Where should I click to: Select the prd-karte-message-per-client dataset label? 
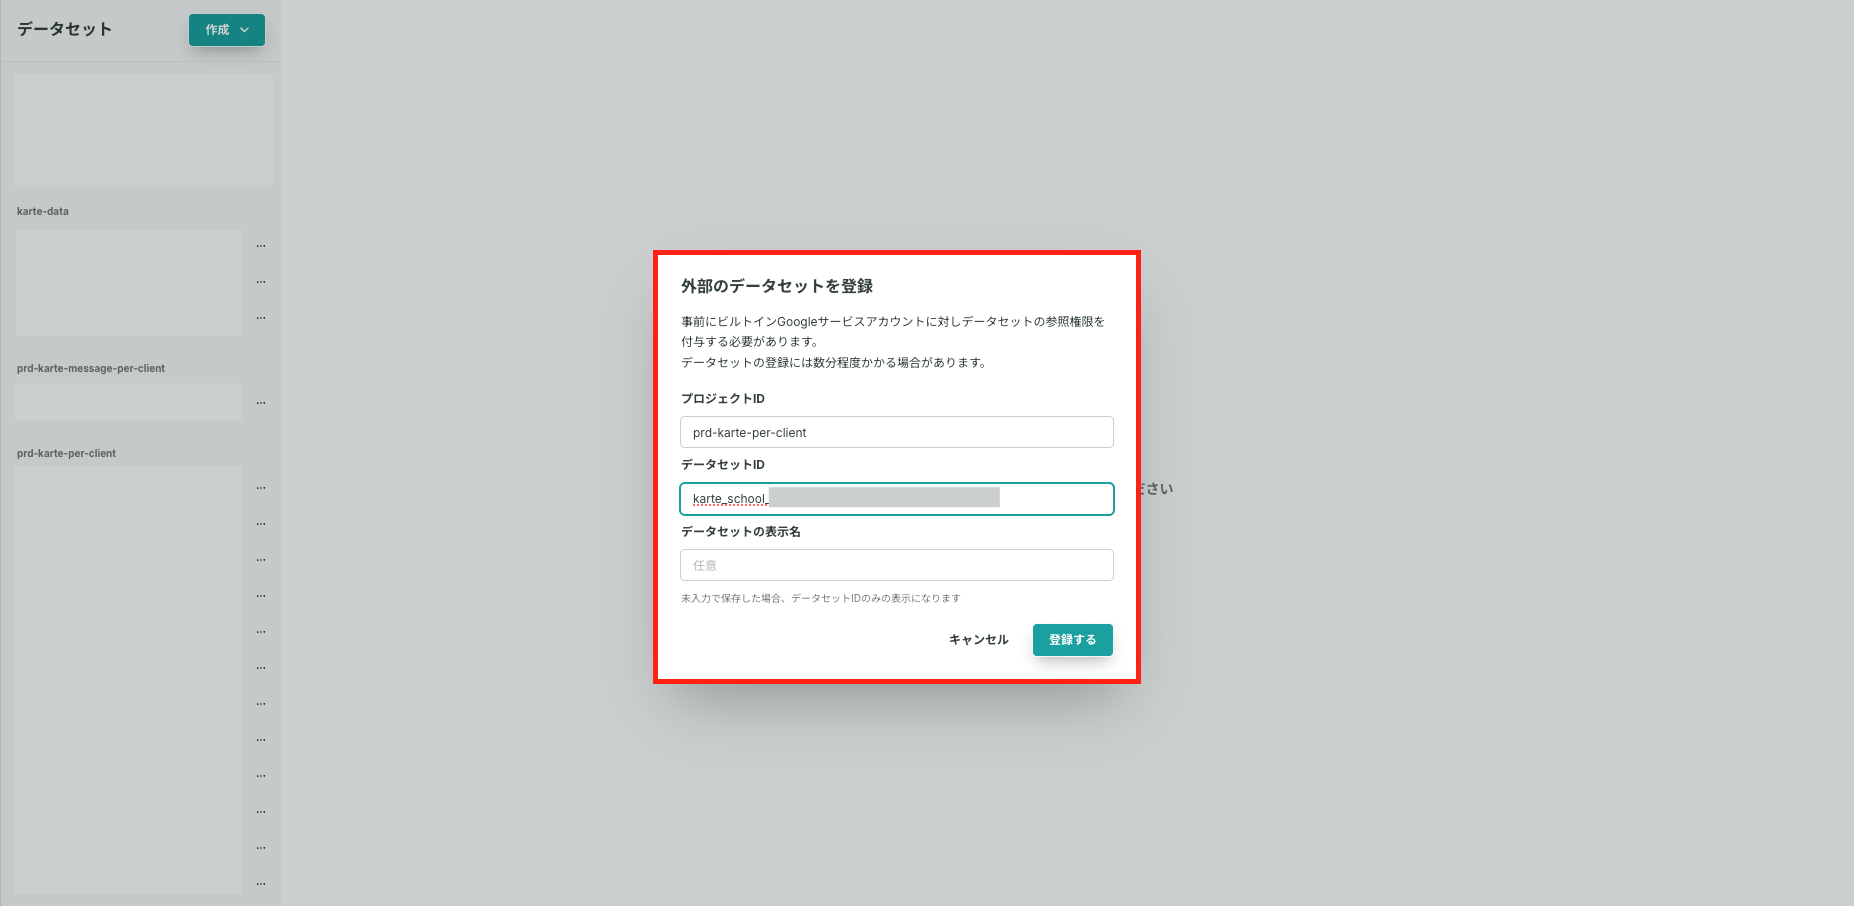(91, 368)
